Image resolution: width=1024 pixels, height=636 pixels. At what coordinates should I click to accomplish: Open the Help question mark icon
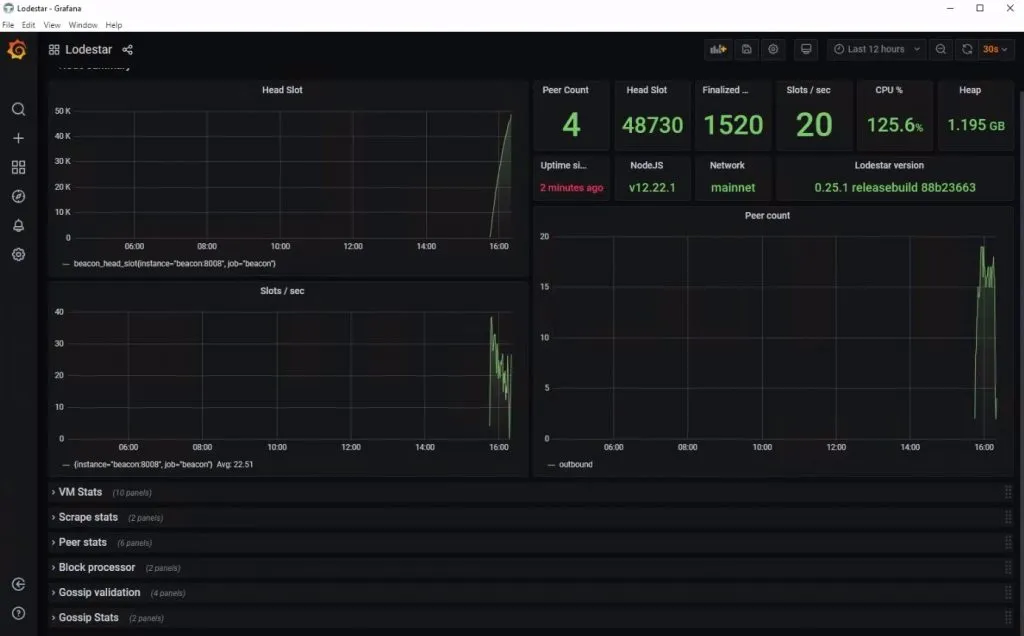(18, 613)
